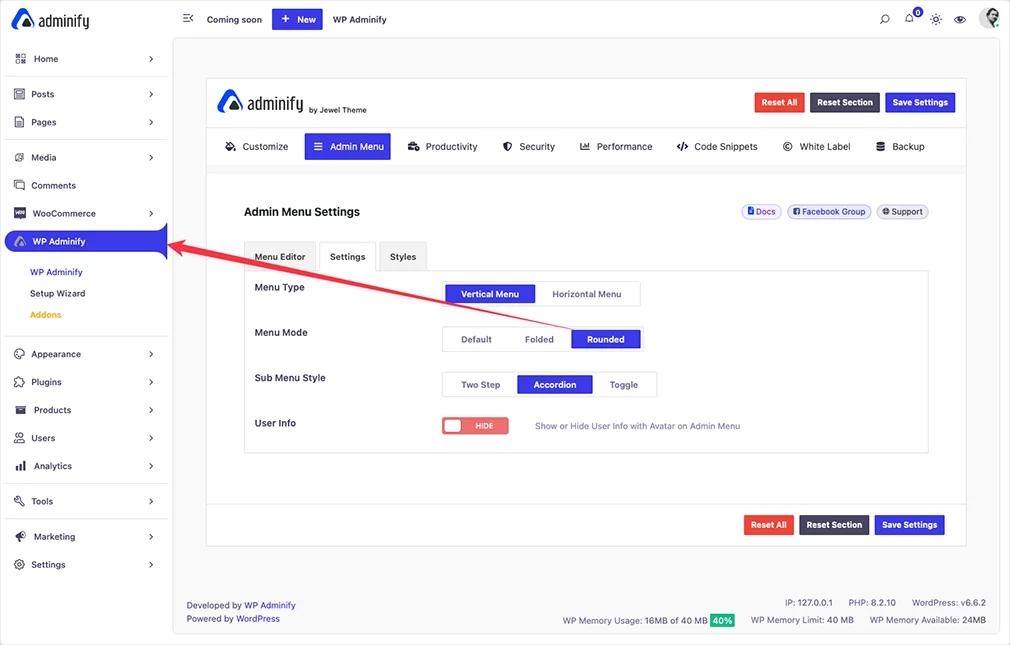Select Vertical Menu type

pos(490,294)
